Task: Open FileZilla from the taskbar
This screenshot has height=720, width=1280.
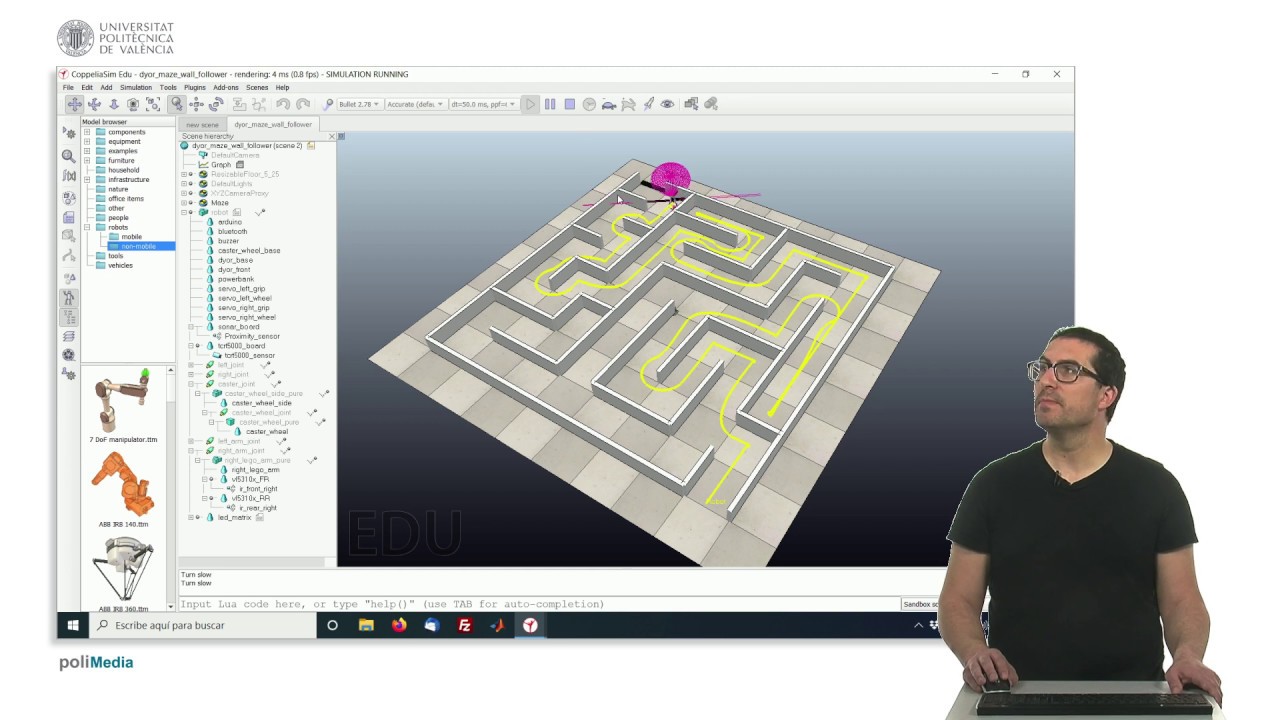Action: point(464,625)
